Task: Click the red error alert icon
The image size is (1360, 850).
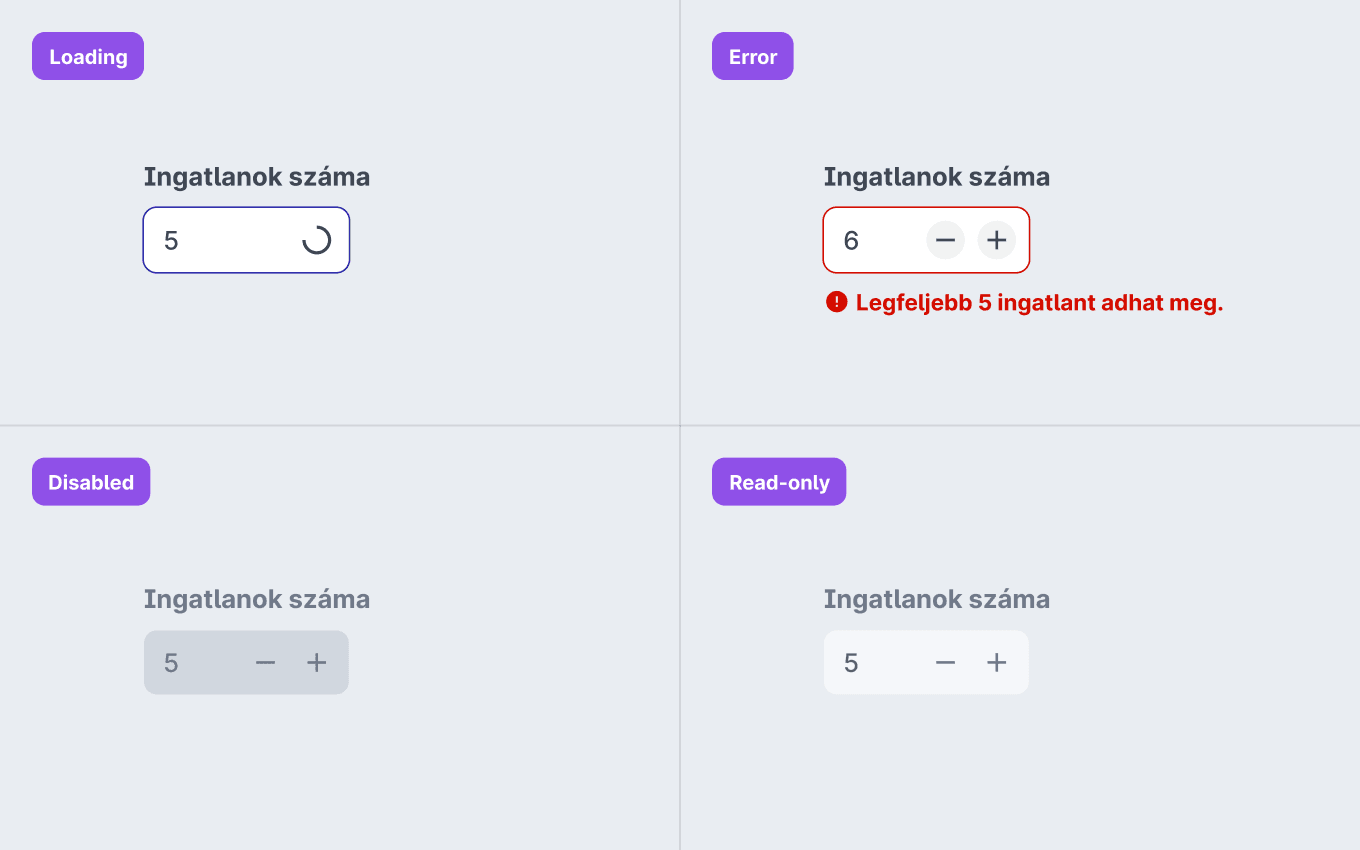Action: [x=837, y=302]
